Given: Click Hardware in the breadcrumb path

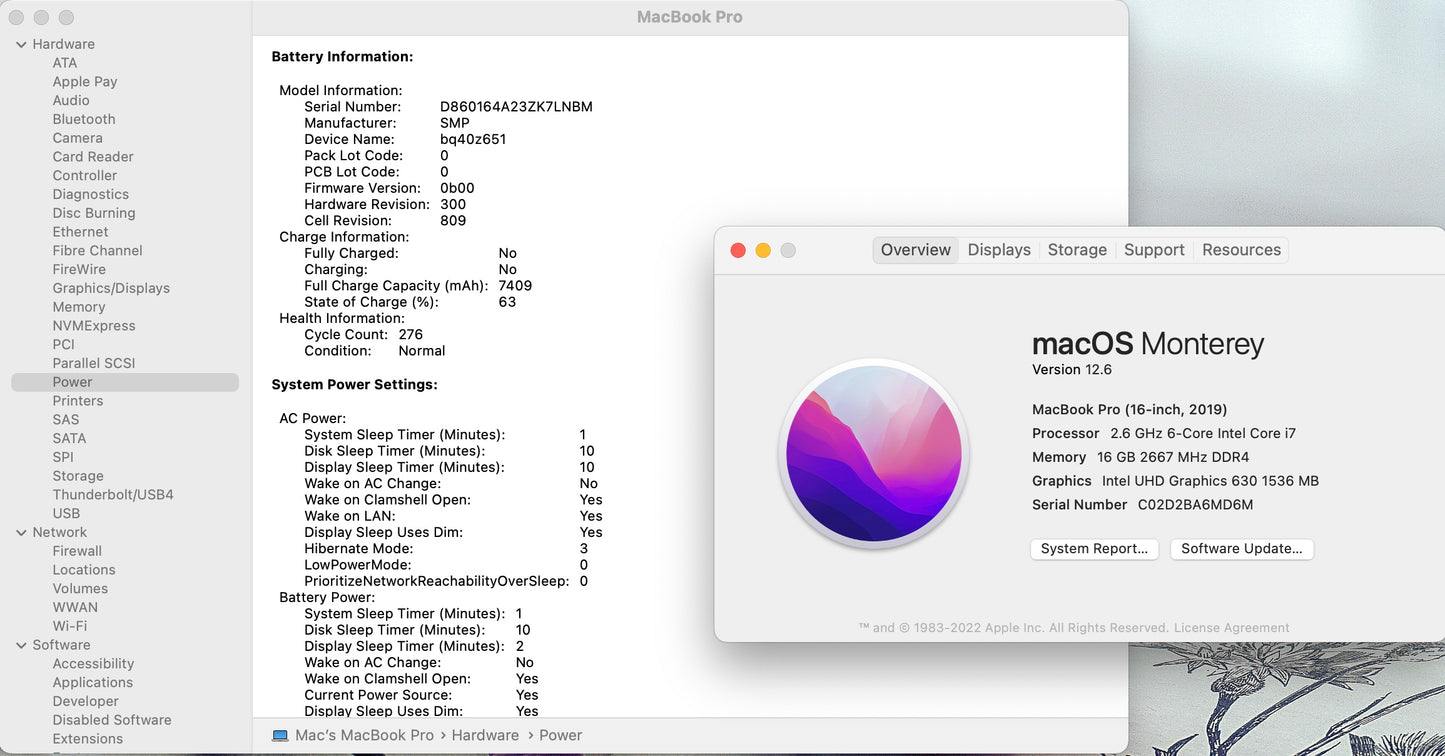Looking at the screenshot, I should tap(485, 735).
